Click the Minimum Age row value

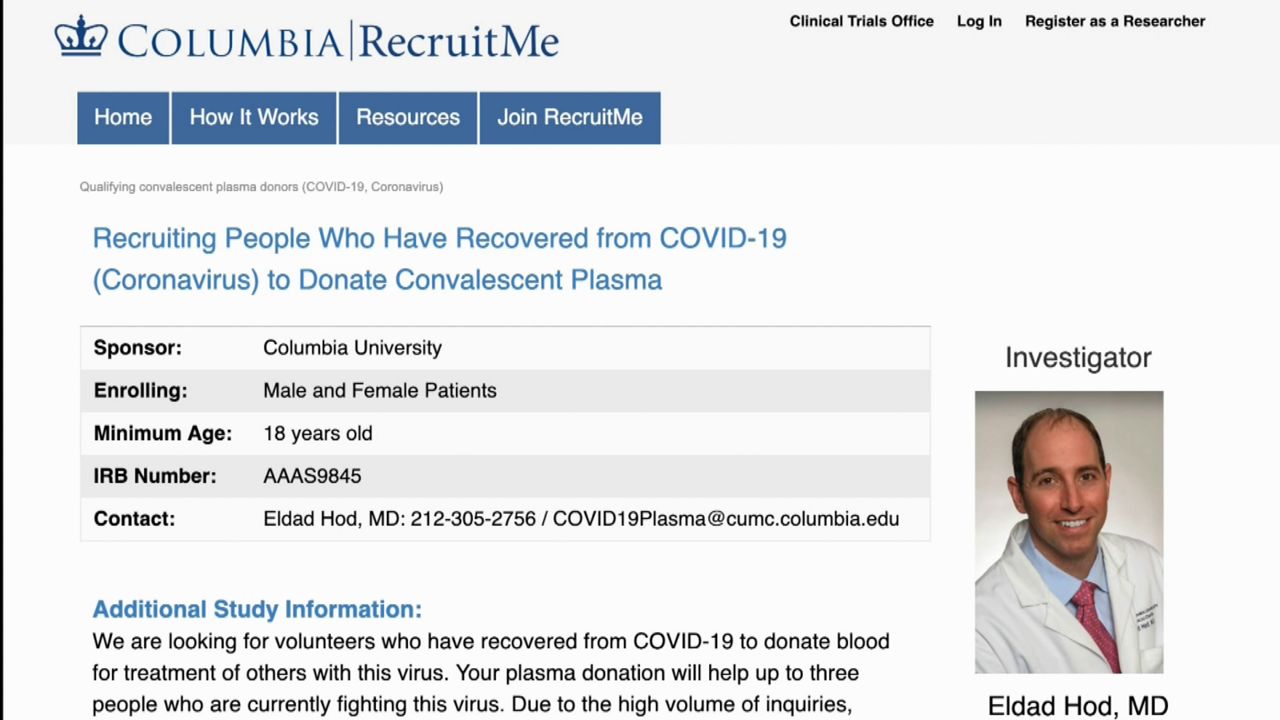pos(318,433)
